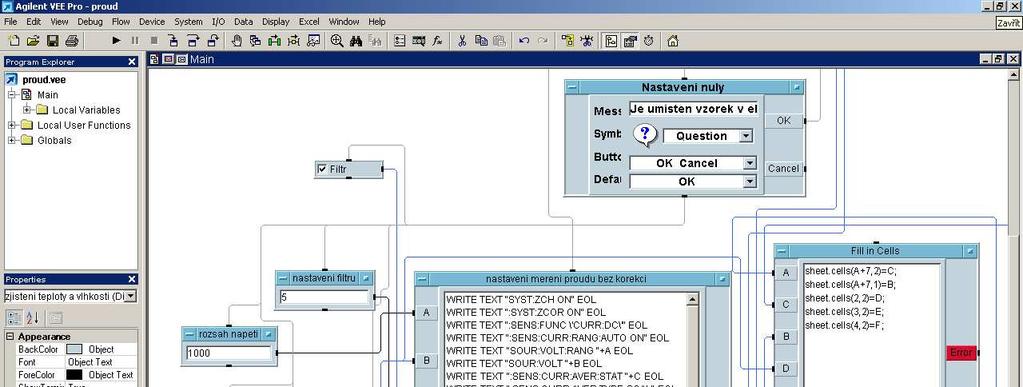Close the Properties panel
Screen dimensions: 1023x387
(x=132, y=279)
